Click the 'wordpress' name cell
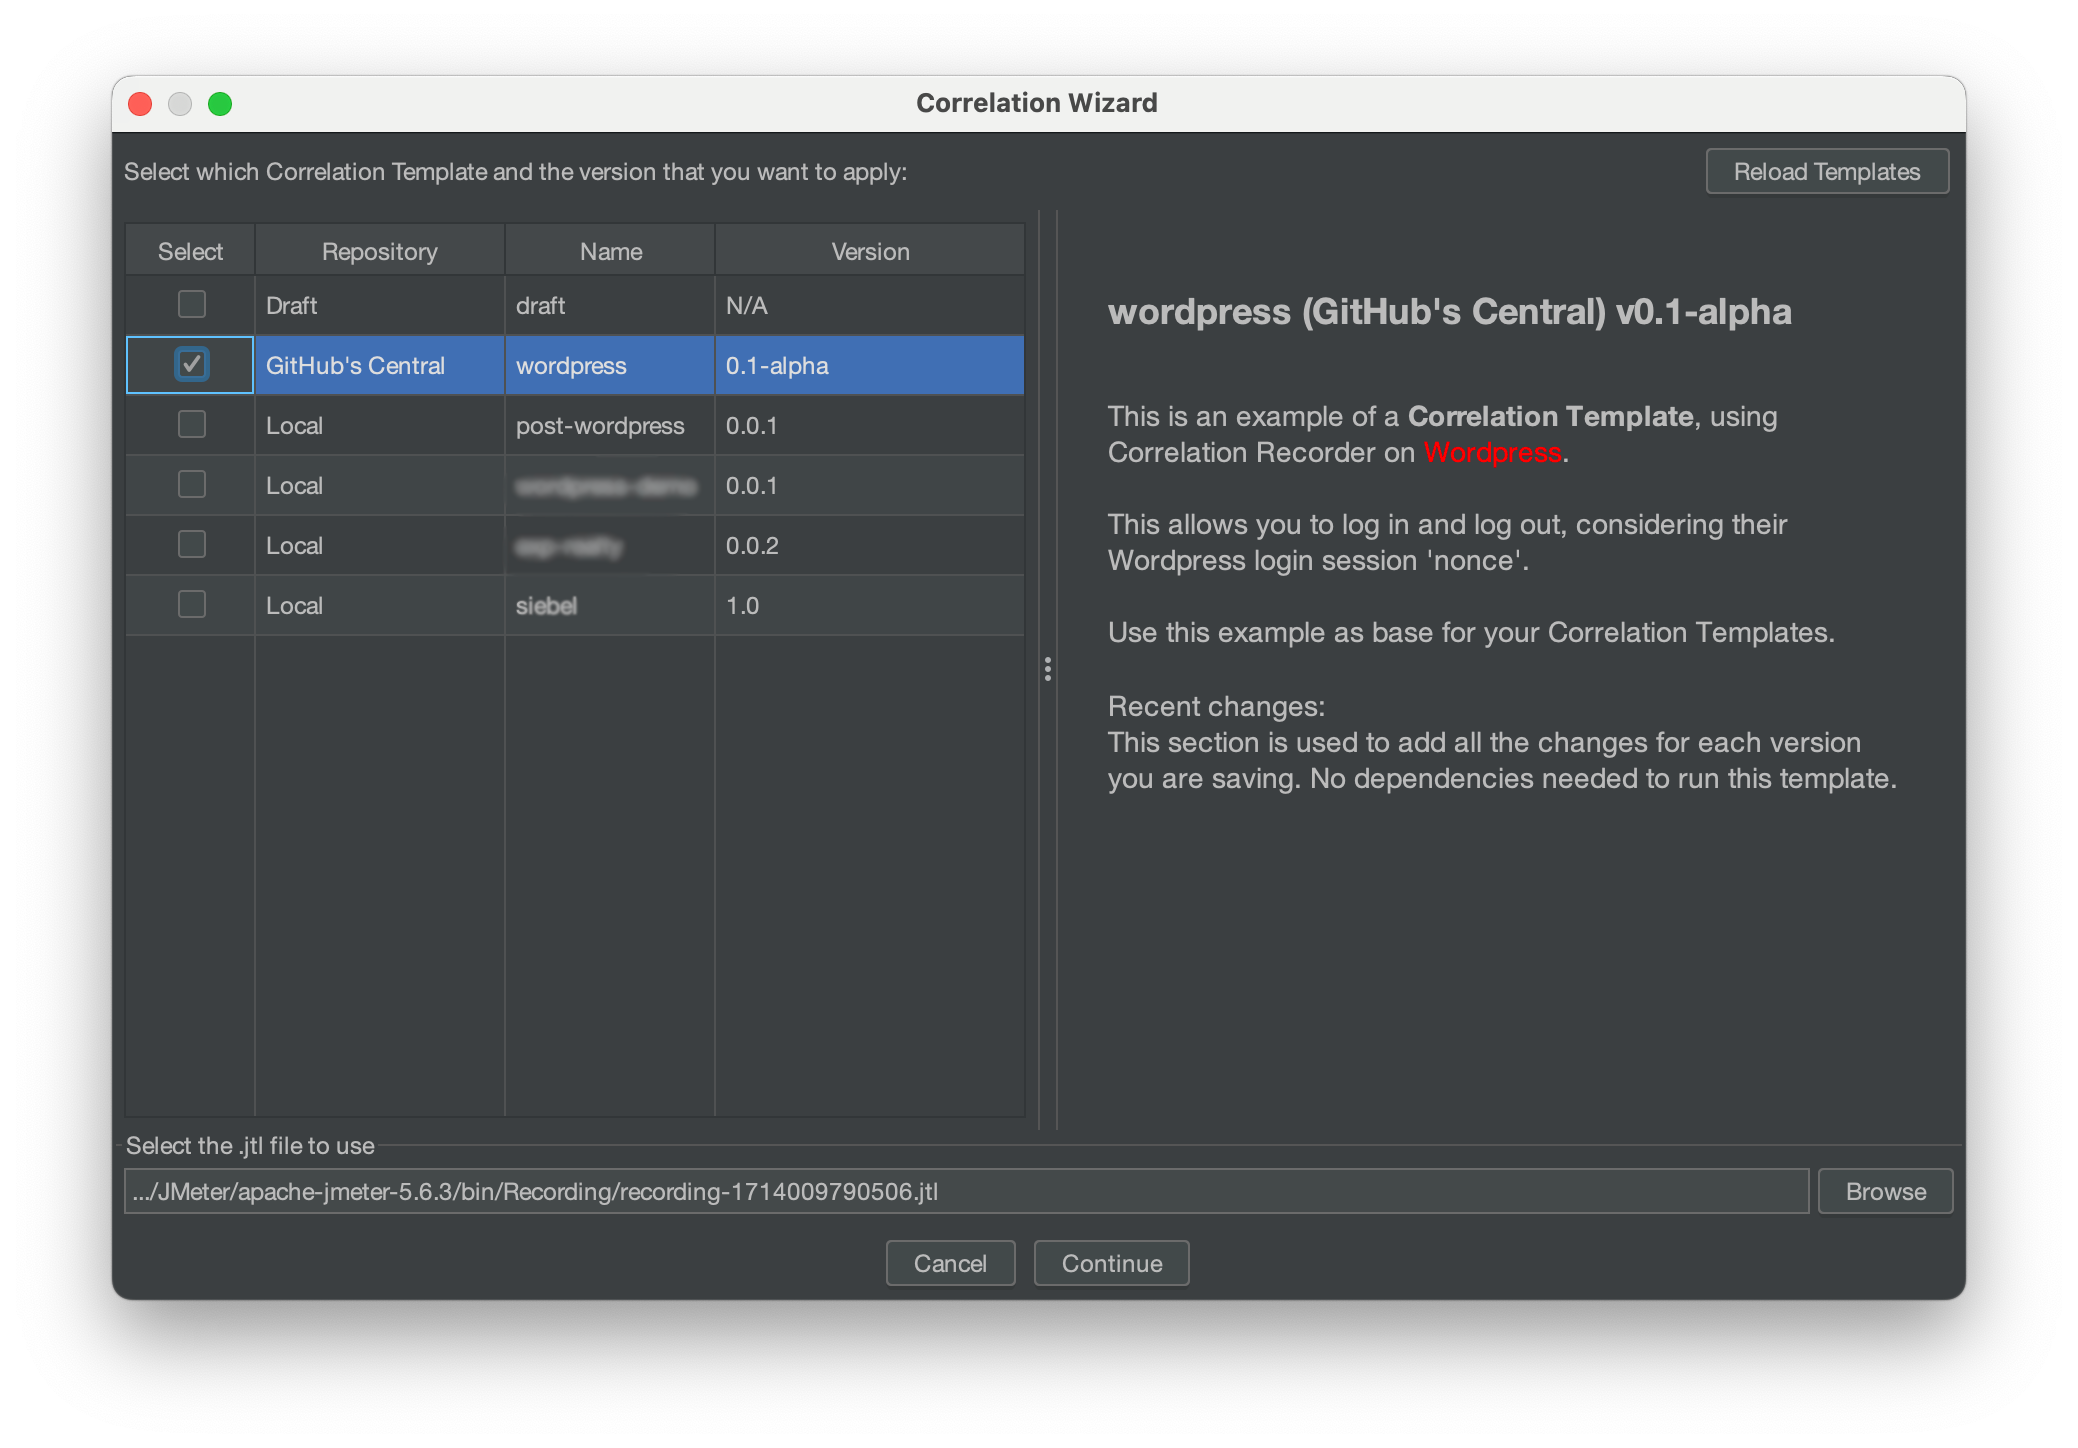This screenshot has height=1448, width=2078. (610, 365)
